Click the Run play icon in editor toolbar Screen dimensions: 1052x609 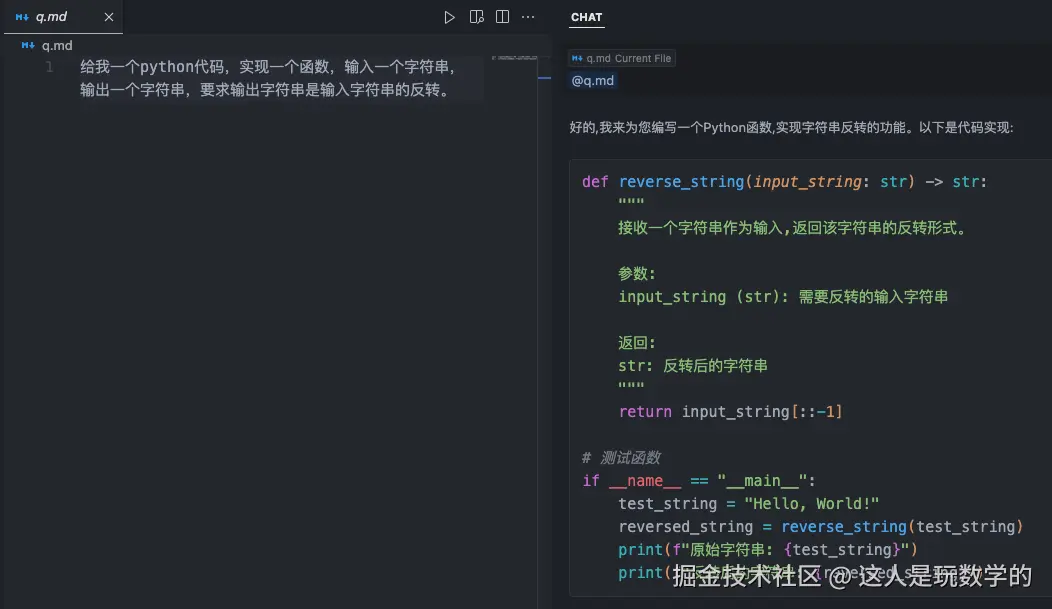click(x=449, y=17)
